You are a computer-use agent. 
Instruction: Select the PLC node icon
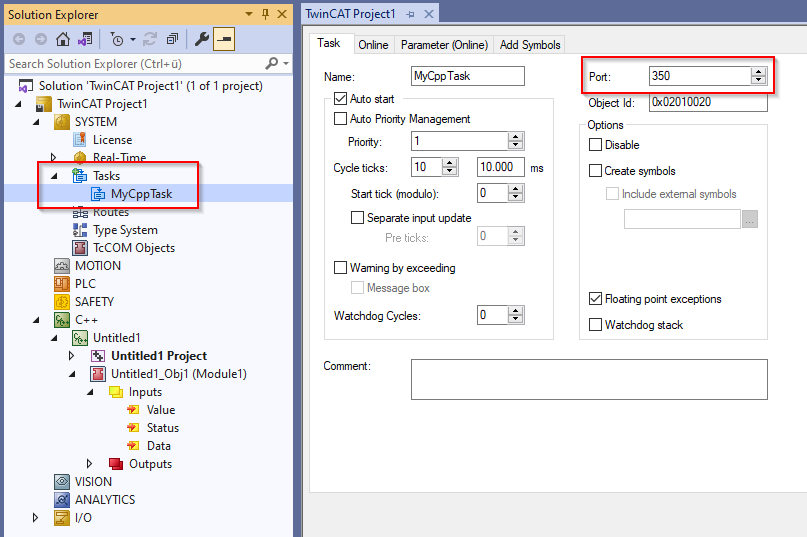pyautogui.click(x=62, y=284)
